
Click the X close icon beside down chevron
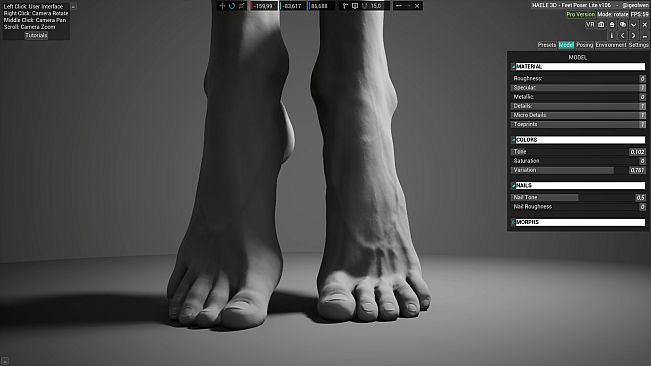coord(644,24)
